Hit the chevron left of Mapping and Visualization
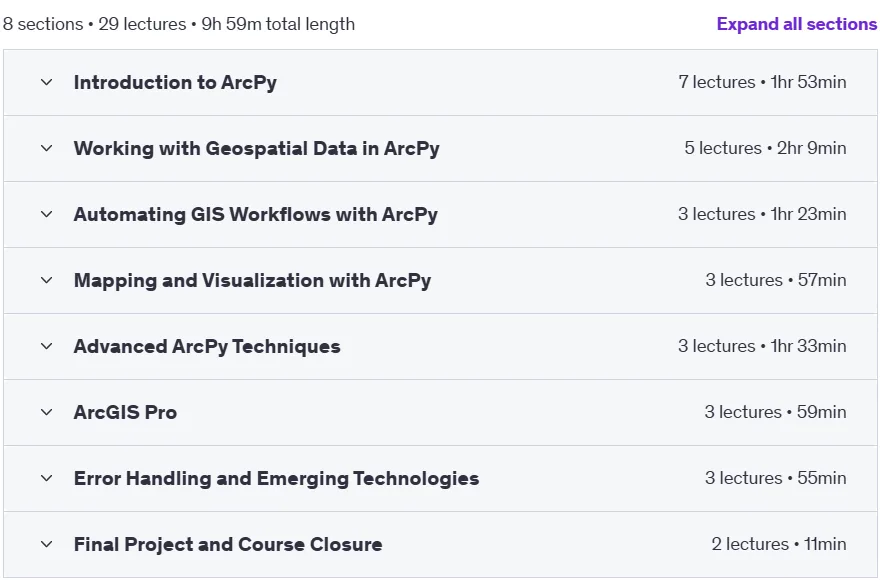 click(47, 280)
